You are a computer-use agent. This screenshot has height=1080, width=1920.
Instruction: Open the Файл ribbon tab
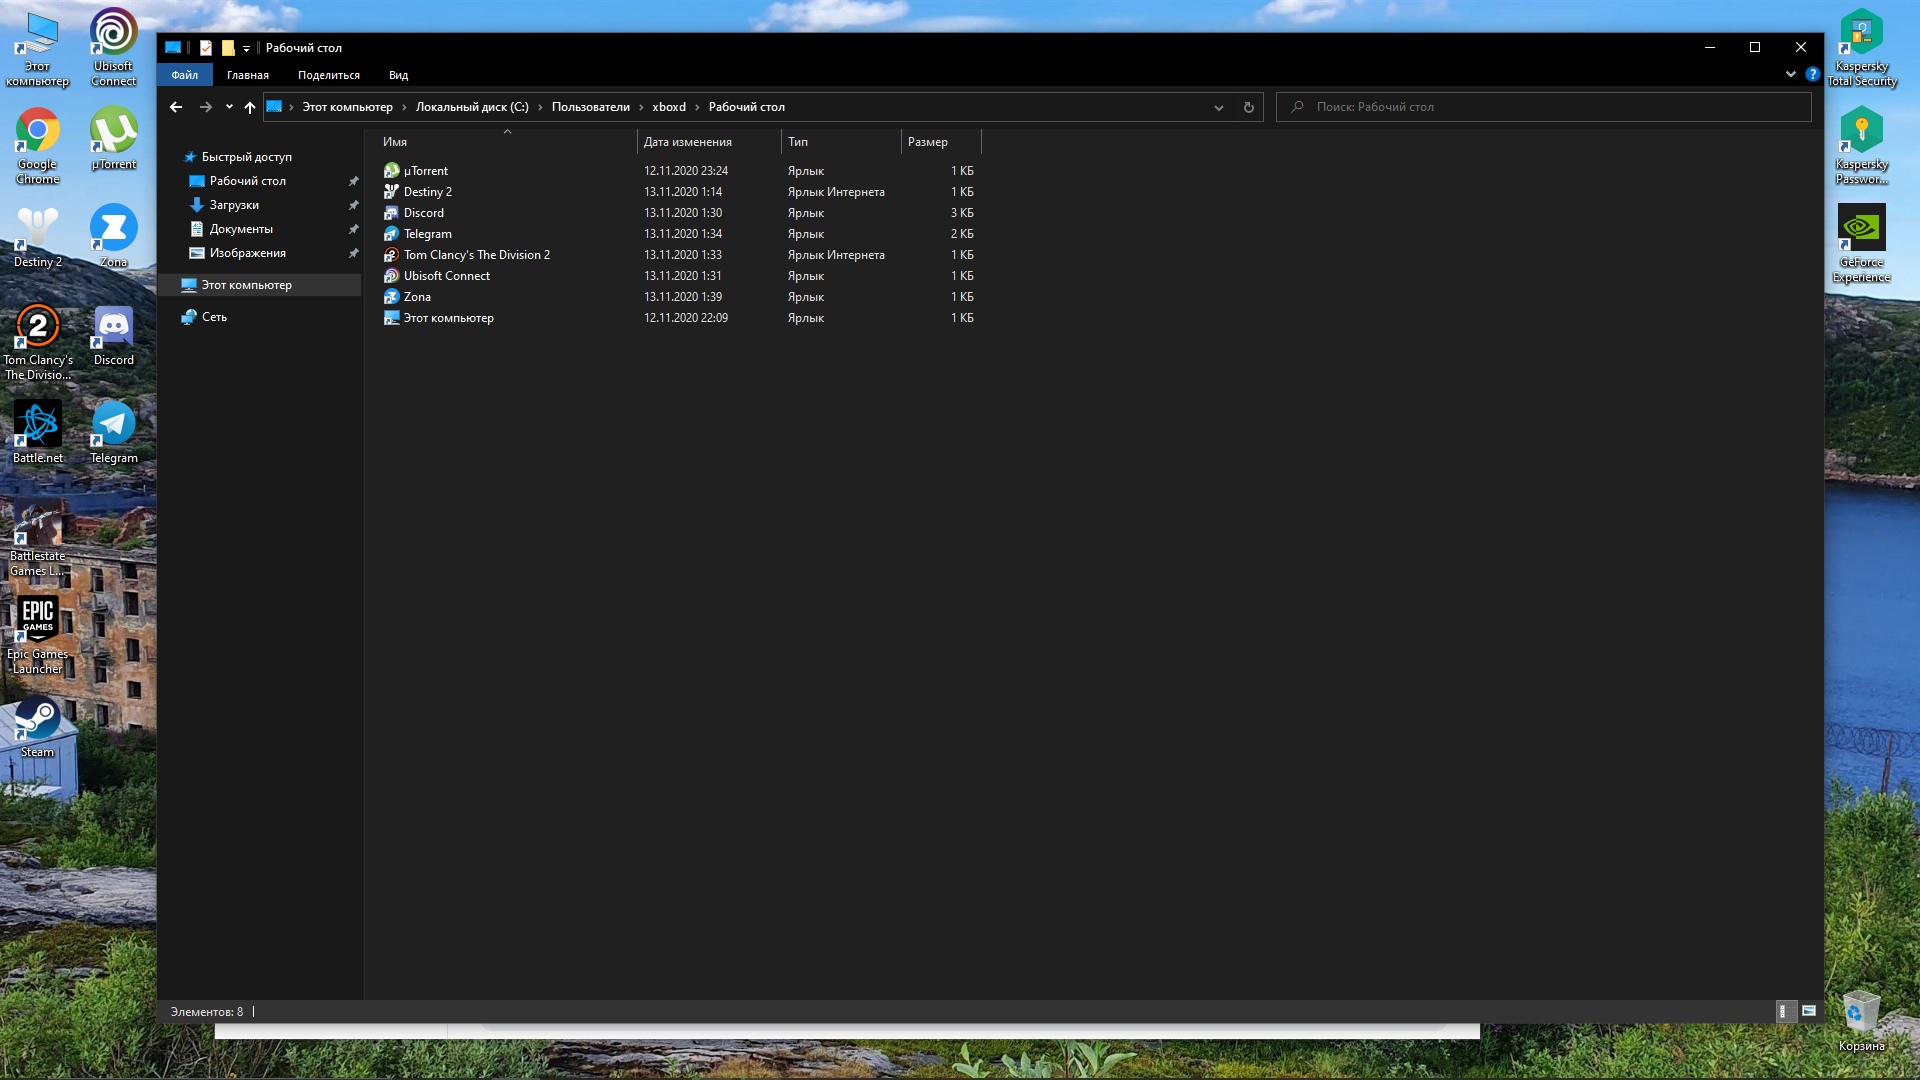(184, 75)
